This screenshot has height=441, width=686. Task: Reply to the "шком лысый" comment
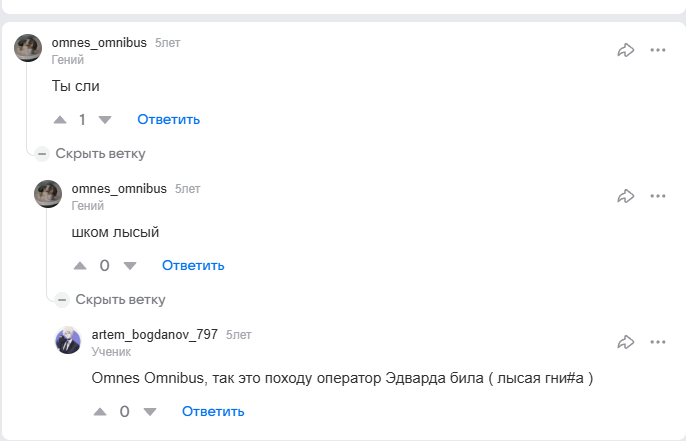click(193, 266)
